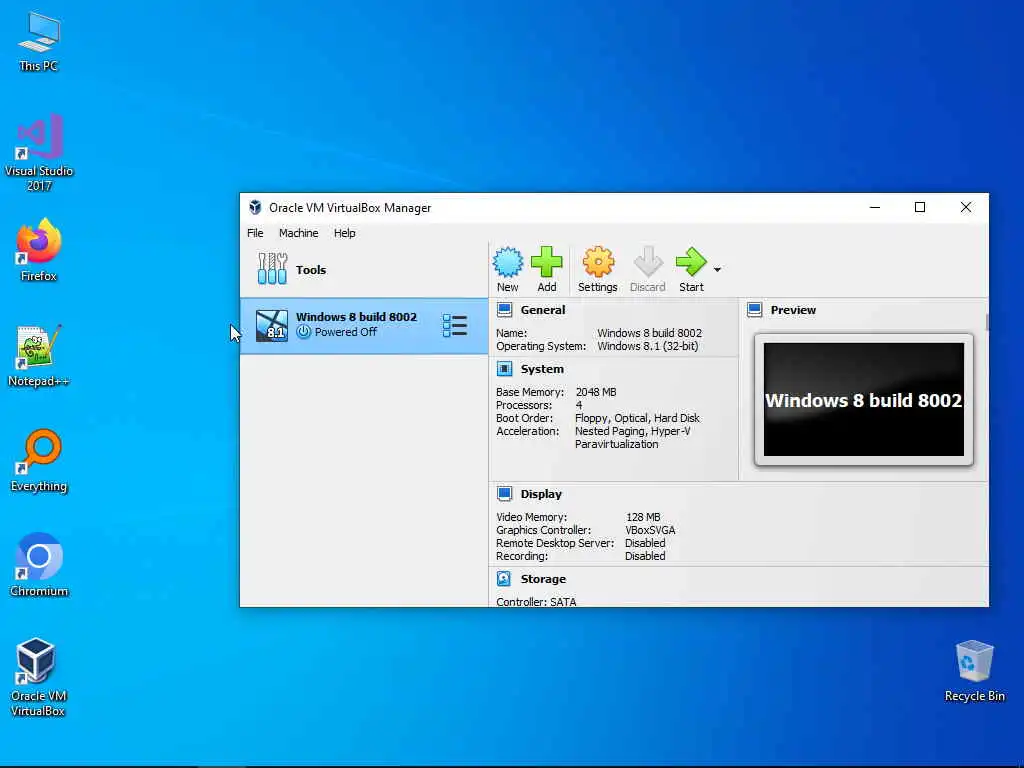Click the '2048 MB' base memory value
The width and height of the screenshot is (1024, 768).
[596, 392]
